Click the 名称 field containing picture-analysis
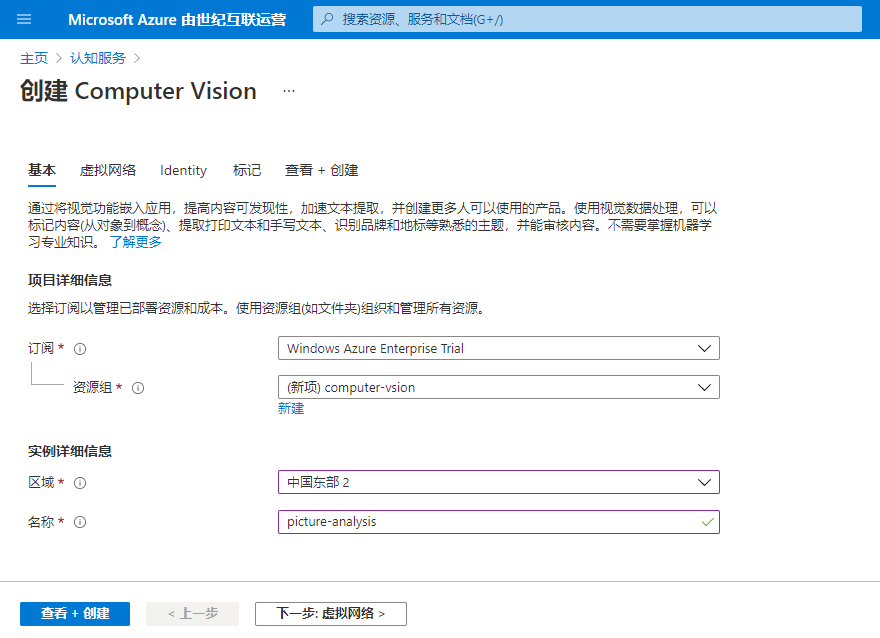The height and width of the screenshot is (638, 880). pyautogui.click(x=499, y=522)
